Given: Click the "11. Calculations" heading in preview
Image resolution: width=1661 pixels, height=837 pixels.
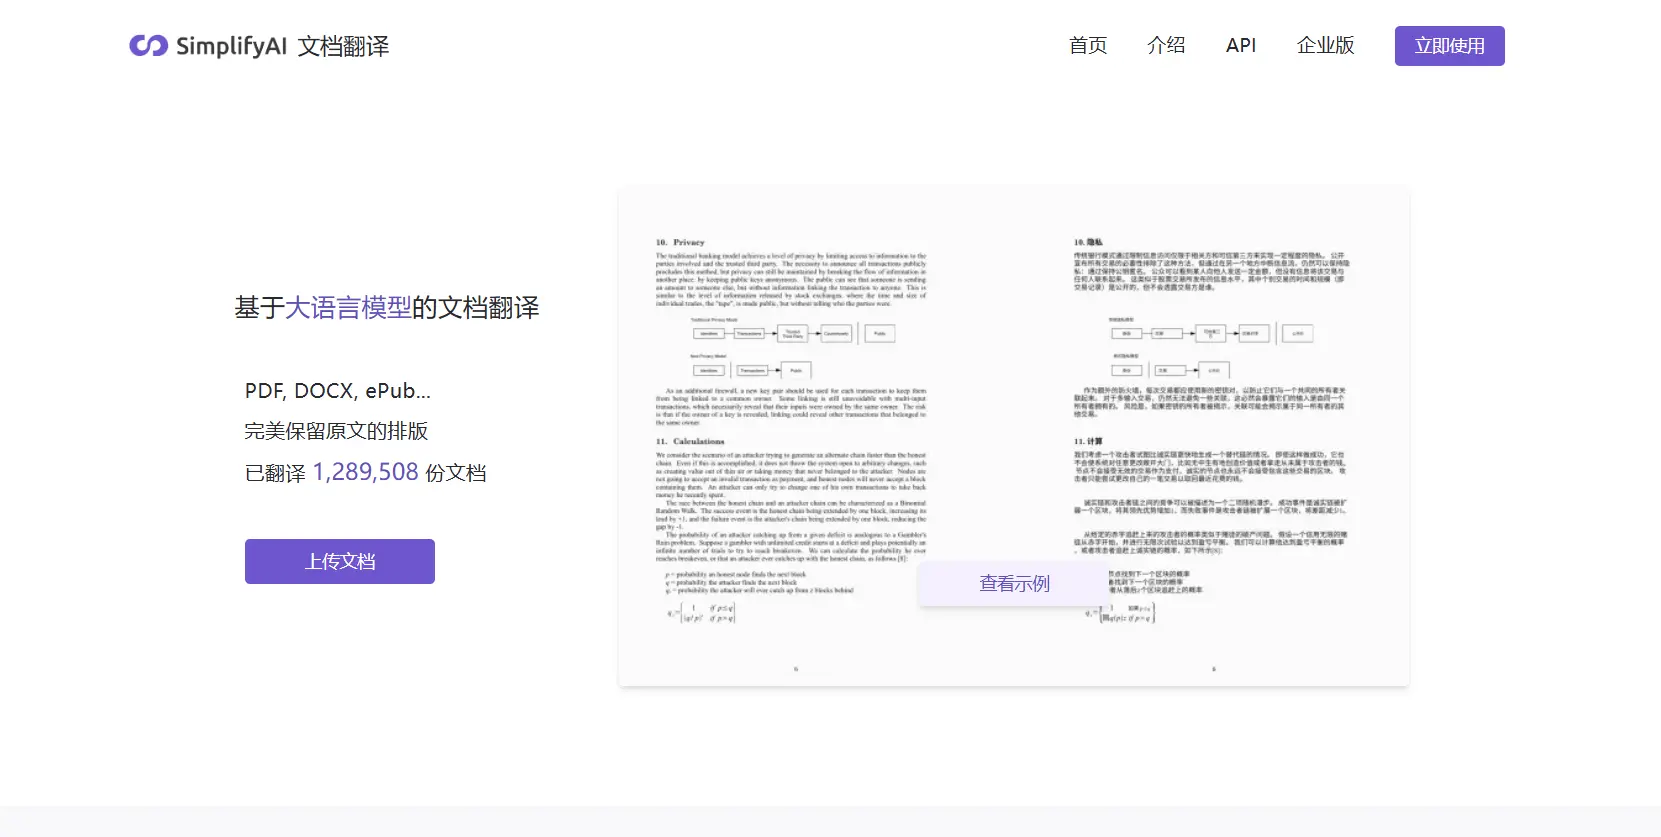Looking at the screenshot, I should pyautogui.click(x=690, y=441).
